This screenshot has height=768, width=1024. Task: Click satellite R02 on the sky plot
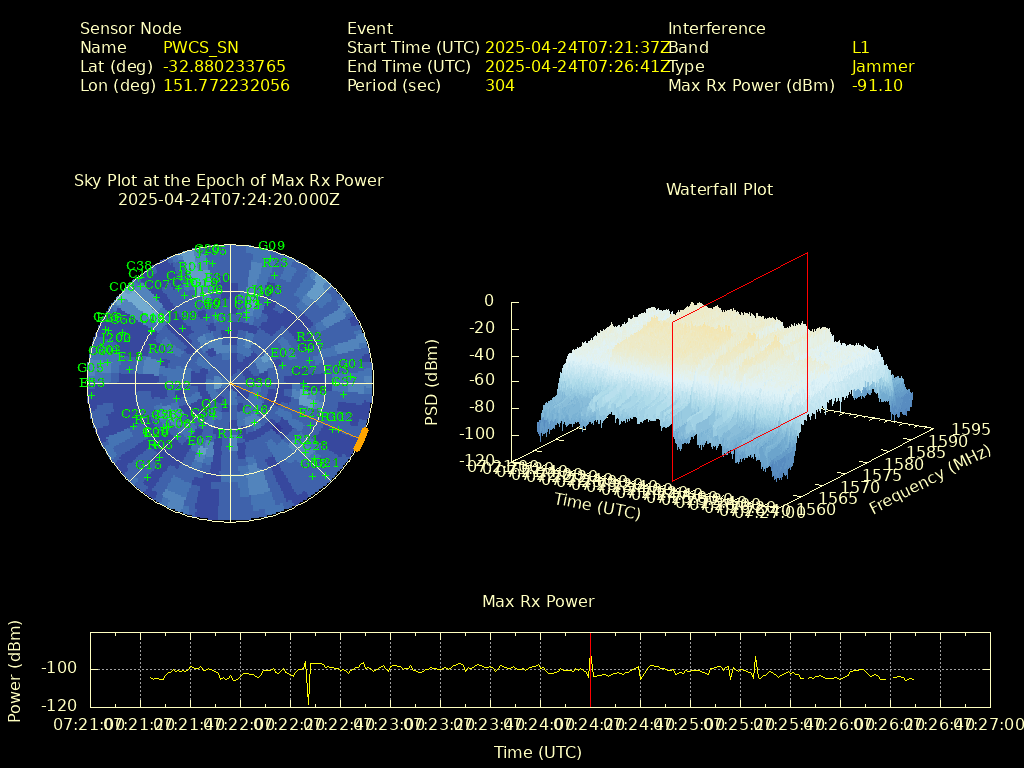161,349
